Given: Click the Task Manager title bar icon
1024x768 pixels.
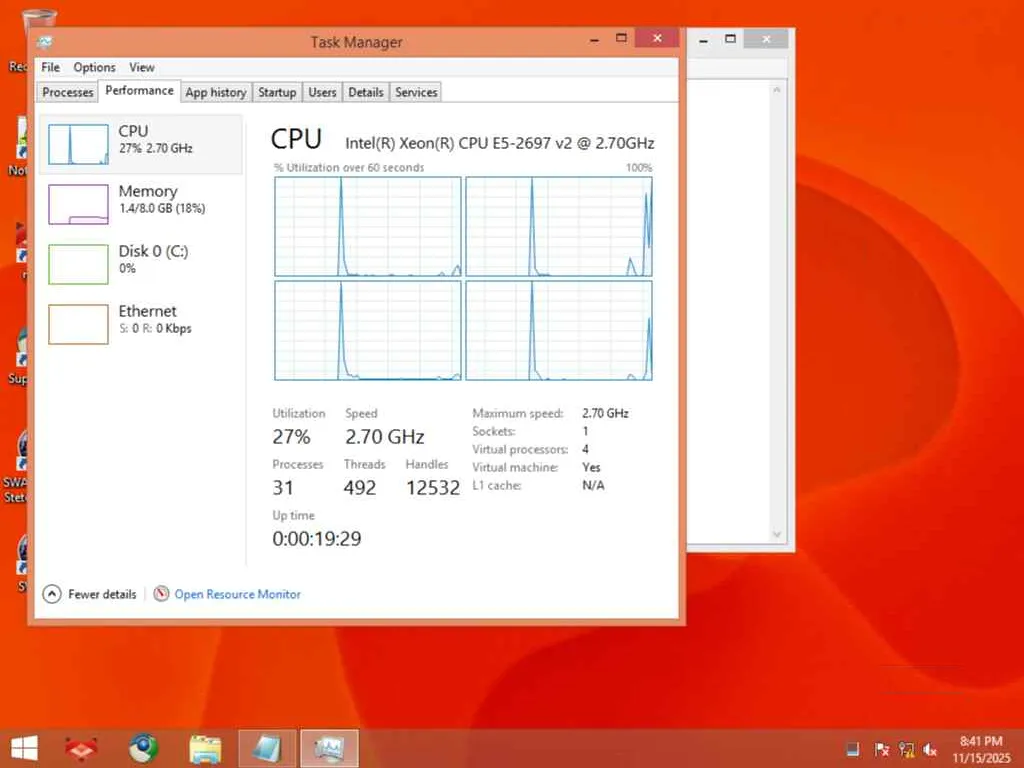Looking at the screenshot, I should point(44,42).
